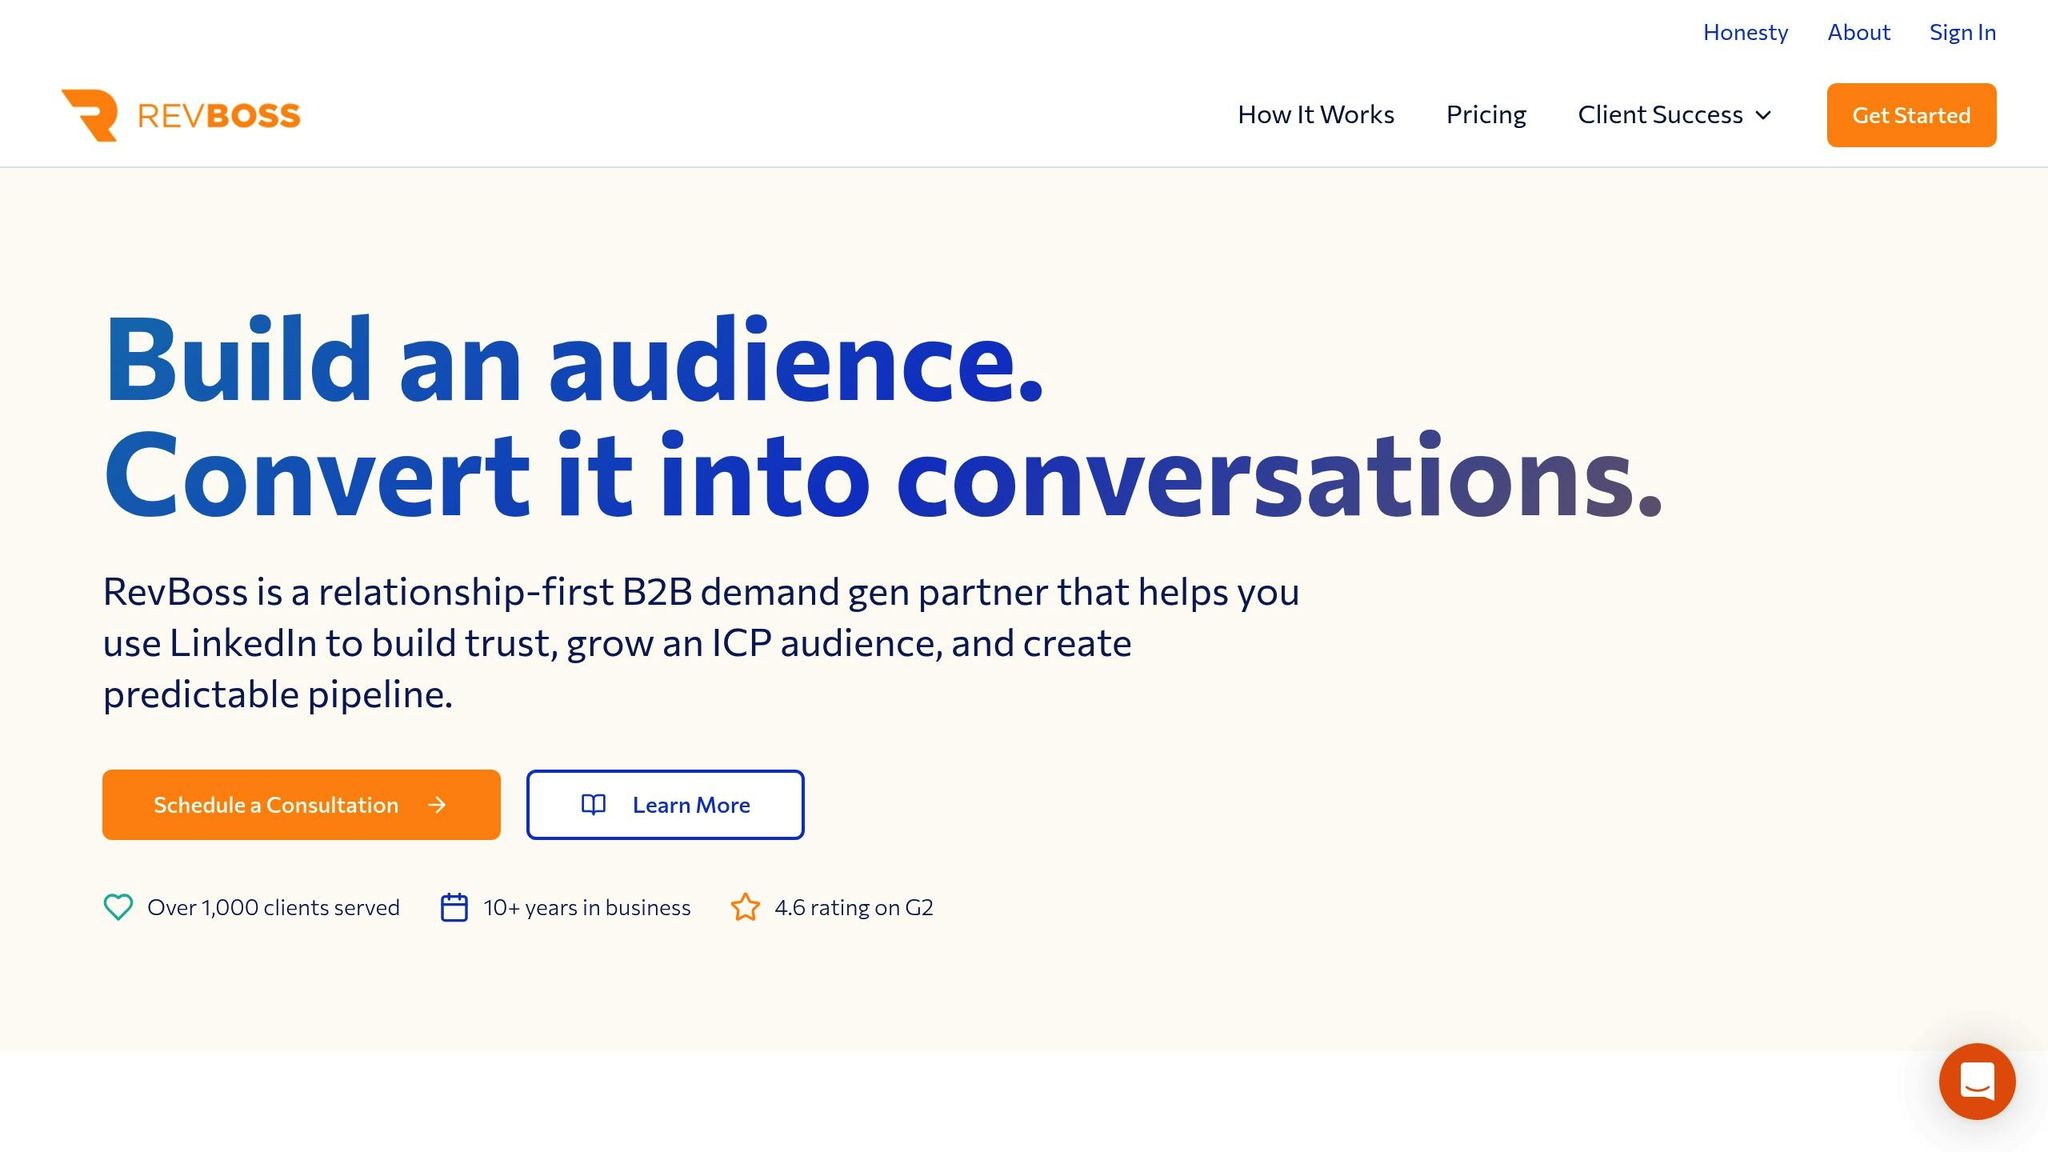Click the REVBOSS wordmark text
This screenshot has height=1152, width=2048.
pyautogui.click(x=218, y=116)
